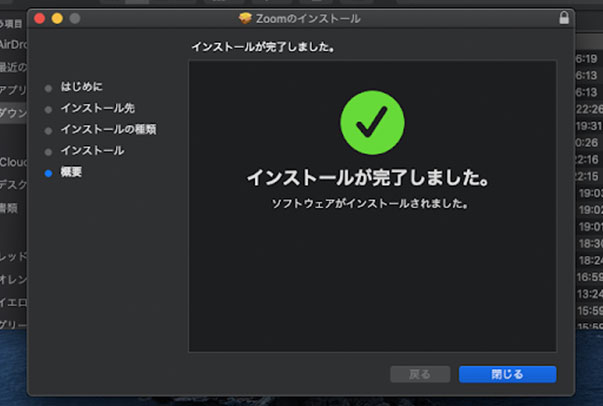Screen dimensions: 603x406
Task: Click the large インストールが完了しました。 message
Action: click(x=368, y=178)
